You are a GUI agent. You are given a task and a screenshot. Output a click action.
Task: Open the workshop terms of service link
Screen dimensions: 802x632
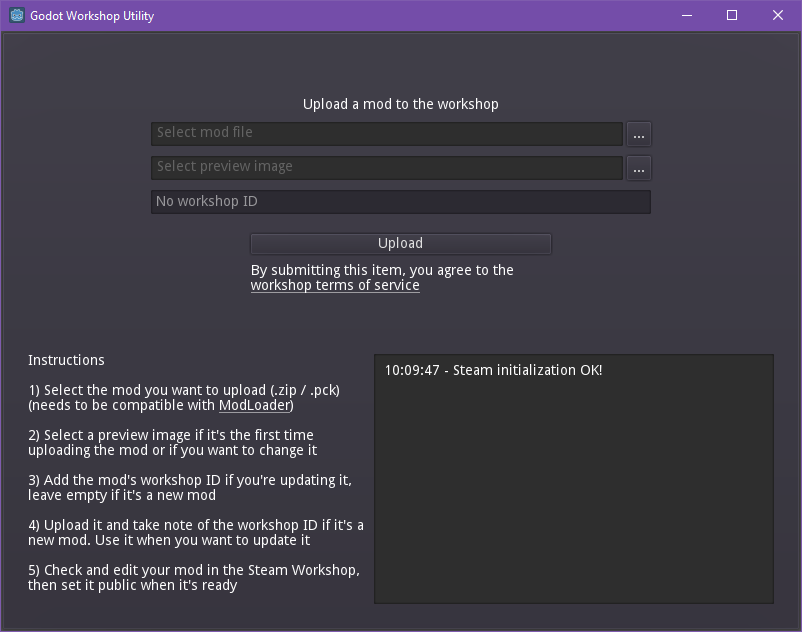[x=335, y=285]
